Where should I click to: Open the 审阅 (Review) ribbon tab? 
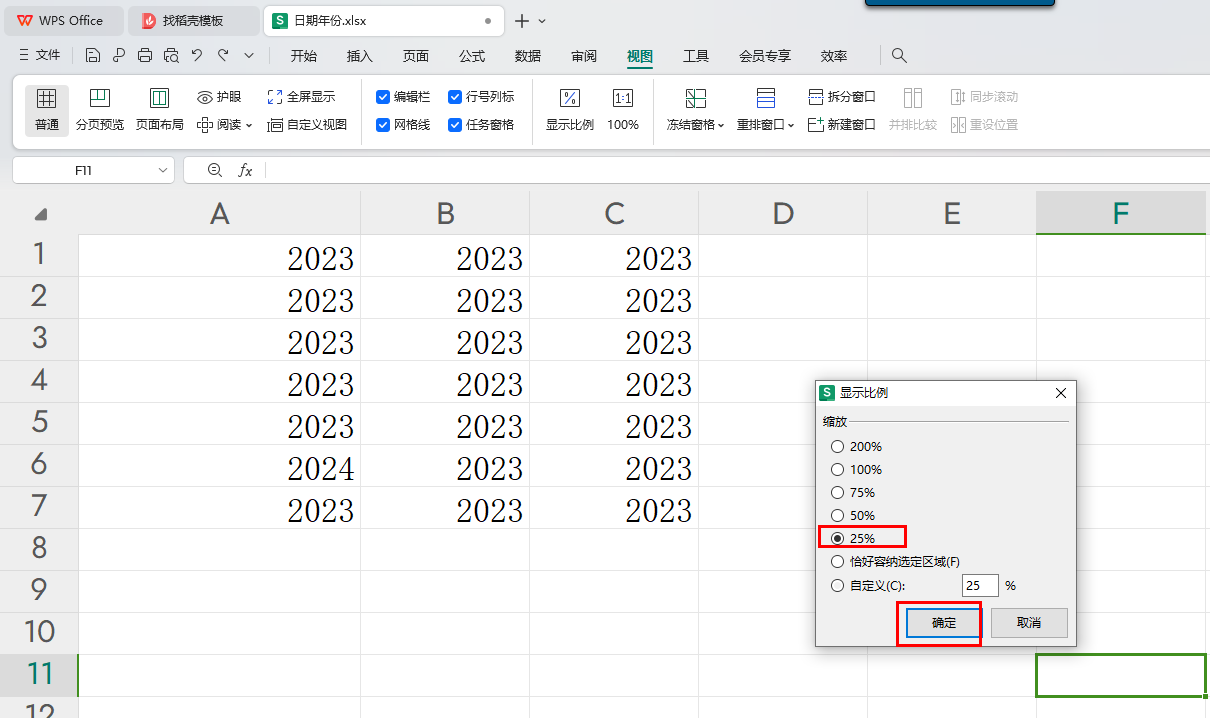point(584,56)
